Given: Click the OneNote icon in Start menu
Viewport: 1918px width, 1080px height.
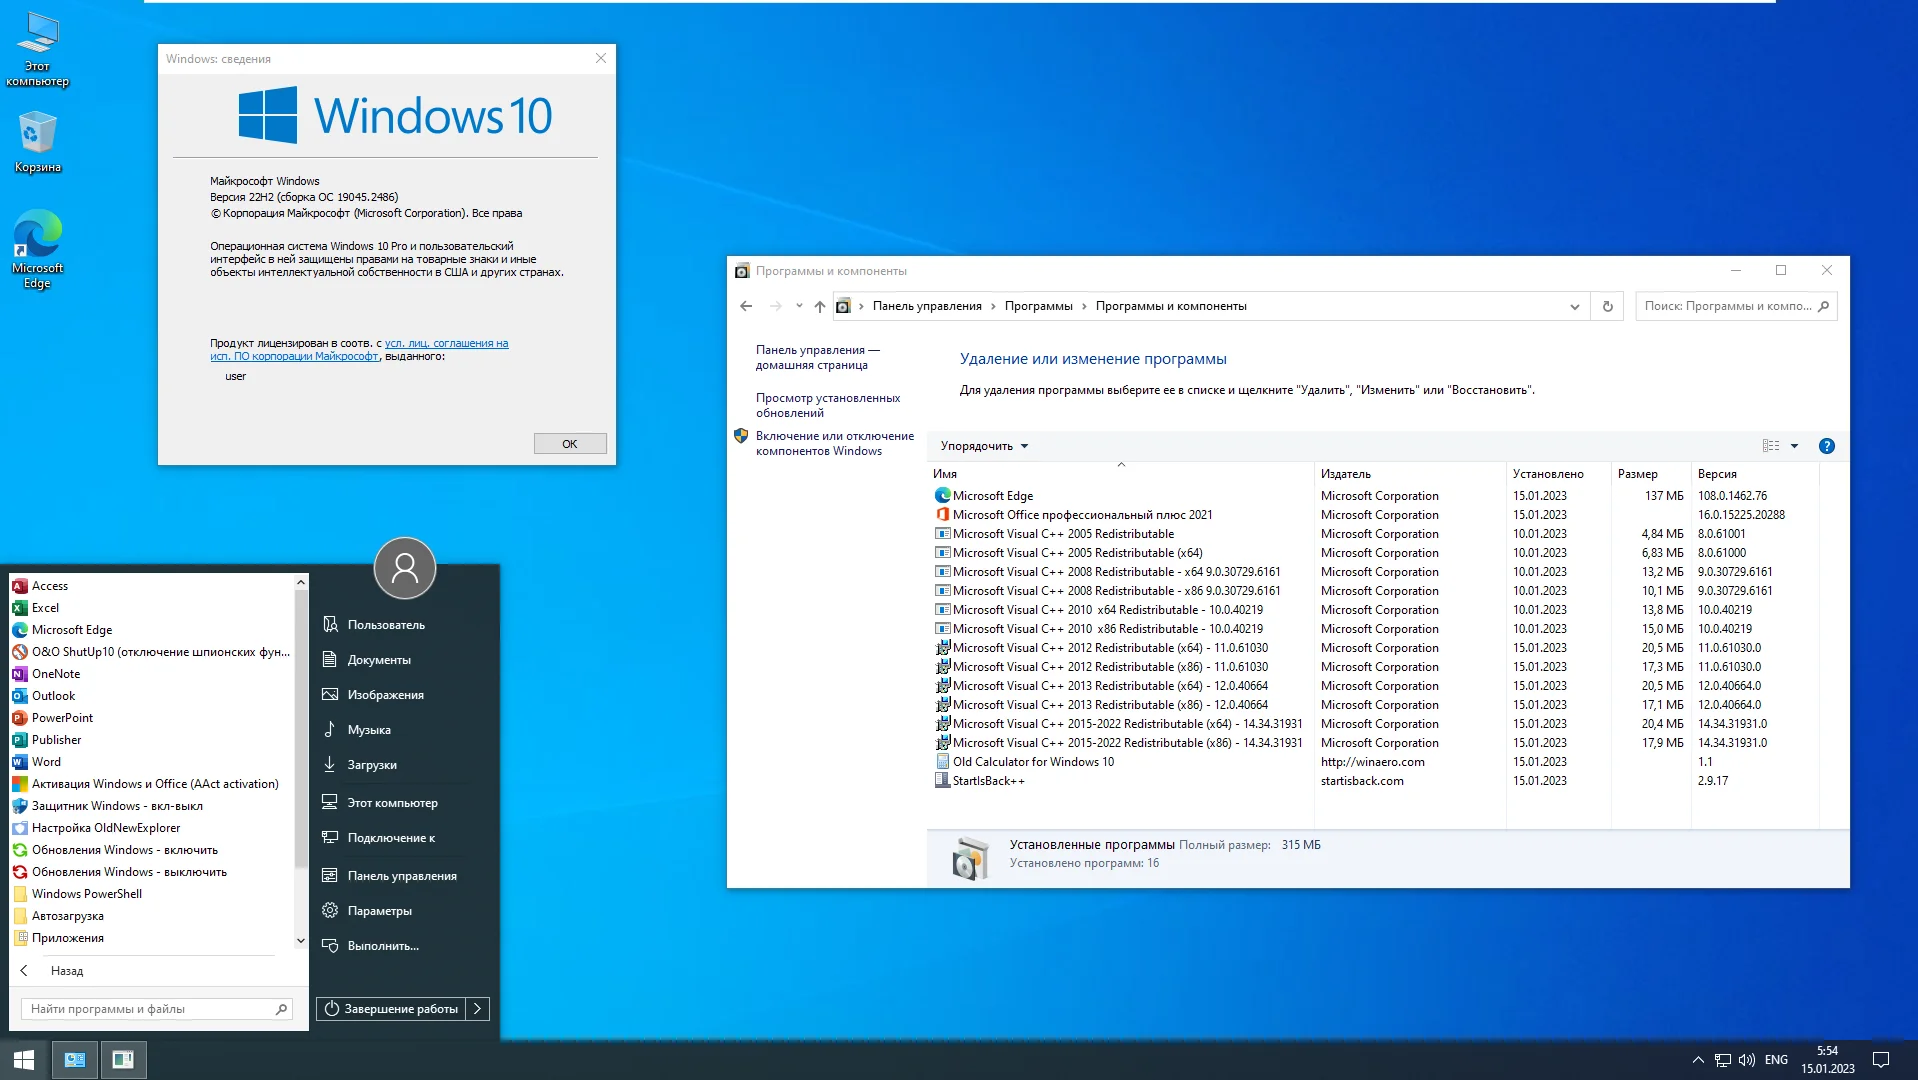Looking at the screenshot, I should click(20, 674).
